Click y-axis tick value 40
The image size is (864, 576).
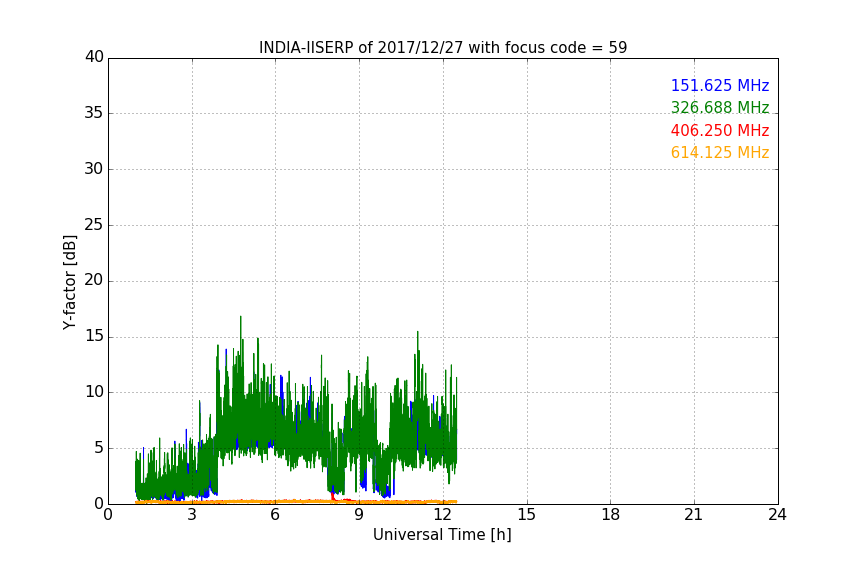click(x=94, y=57)
